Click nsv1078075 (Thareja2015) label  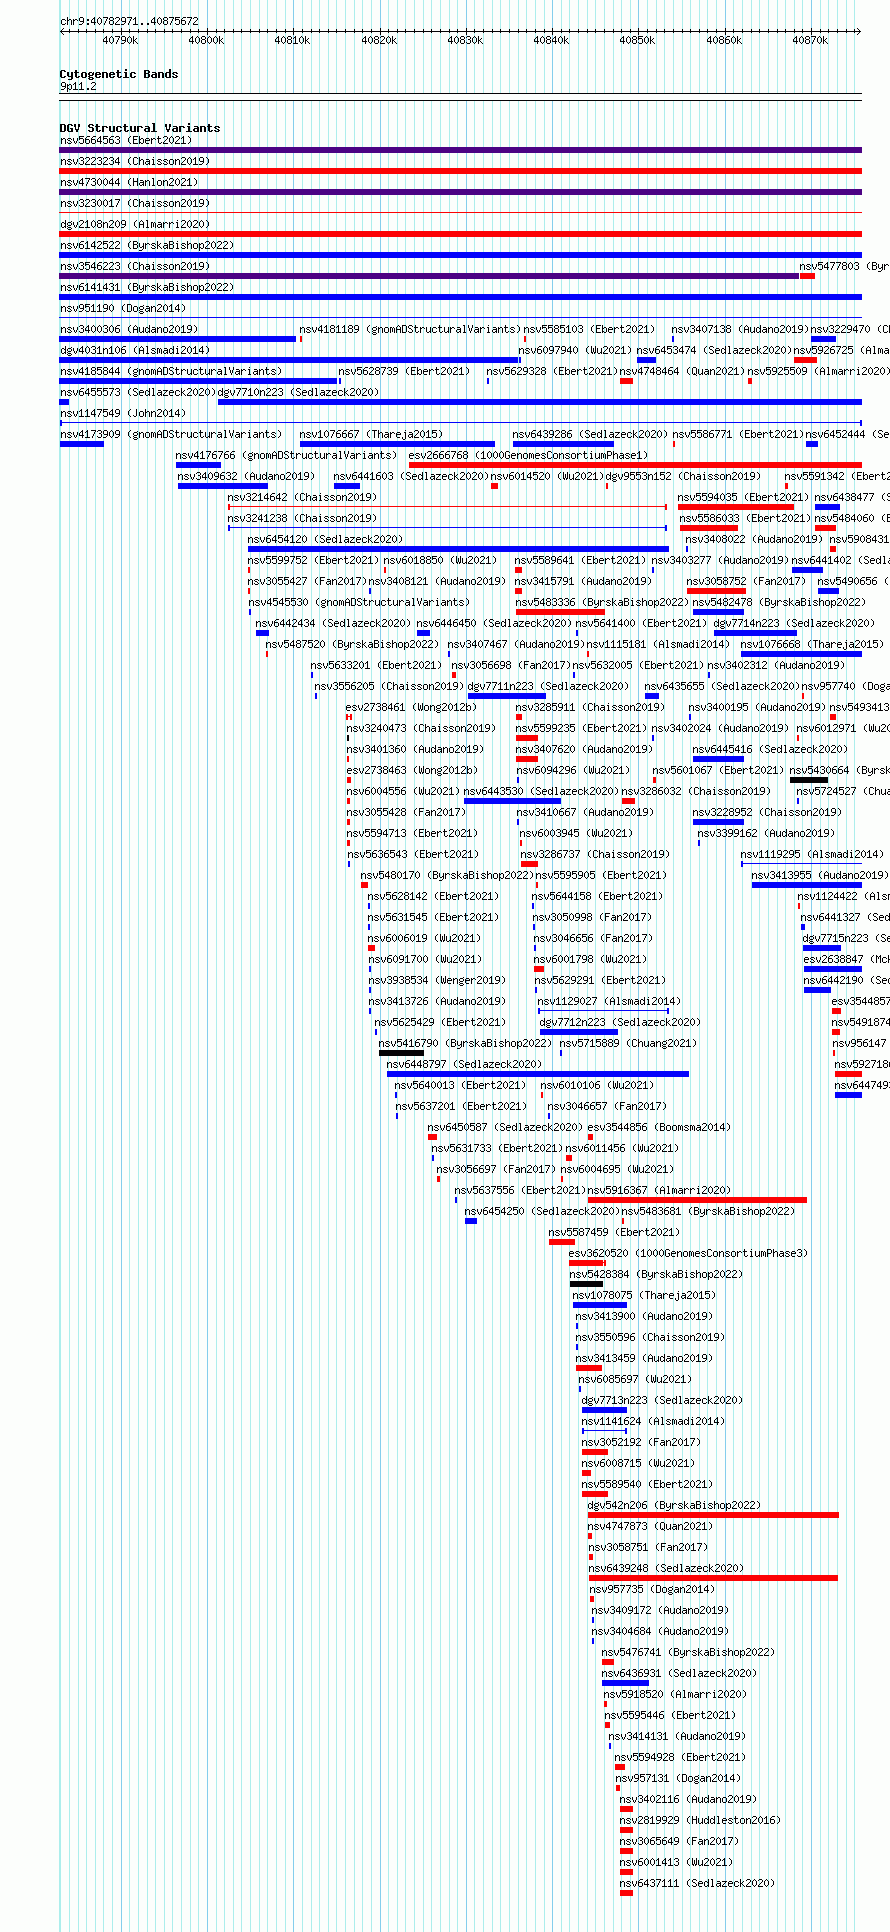coord(644,1296)
